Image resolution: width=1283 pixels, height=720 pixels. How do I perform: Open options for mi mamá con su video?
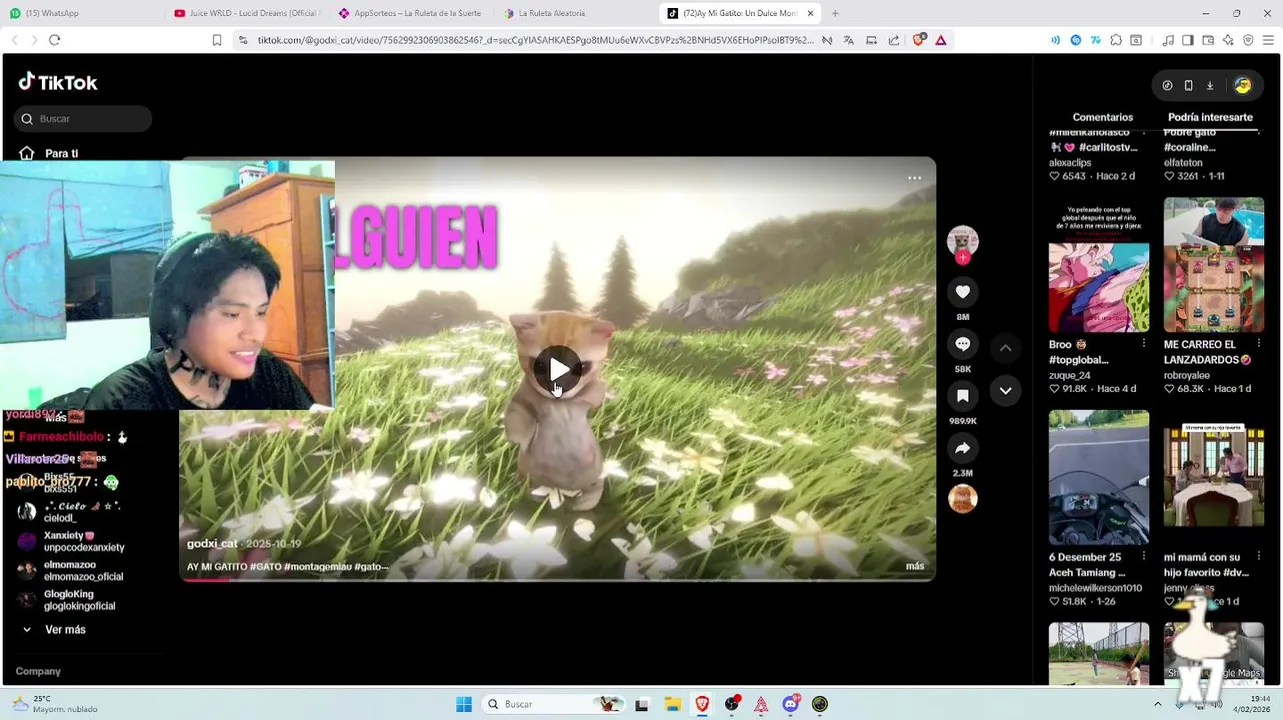(1258, 557)
